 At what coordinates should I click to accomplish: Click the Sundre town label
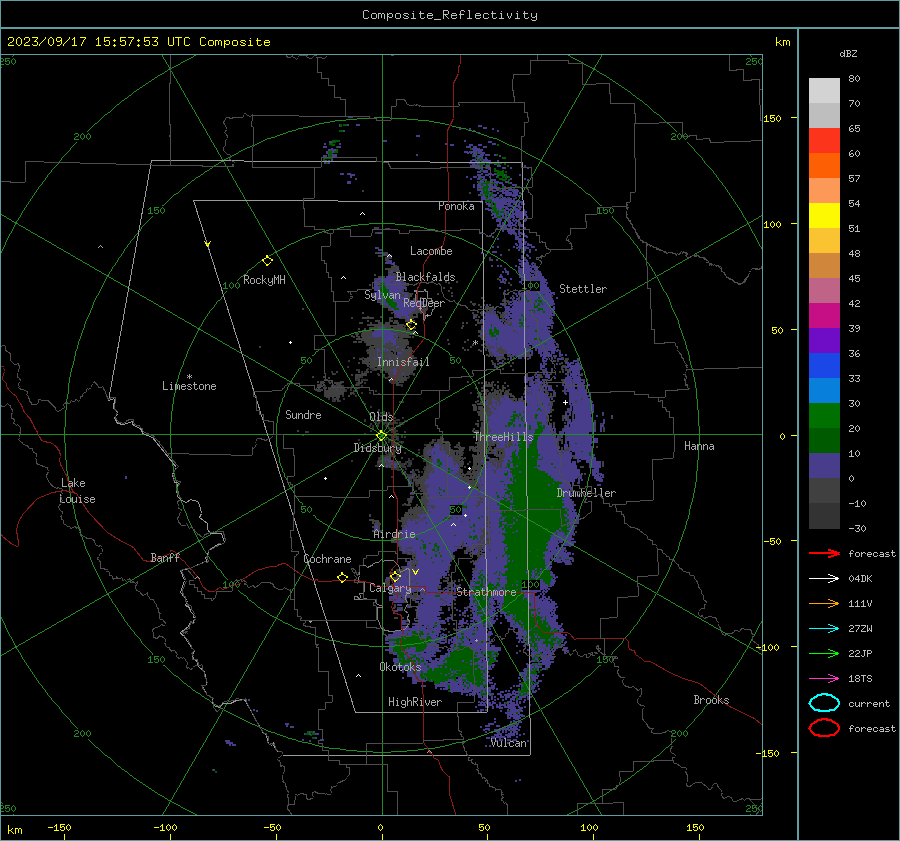[303, 414]
